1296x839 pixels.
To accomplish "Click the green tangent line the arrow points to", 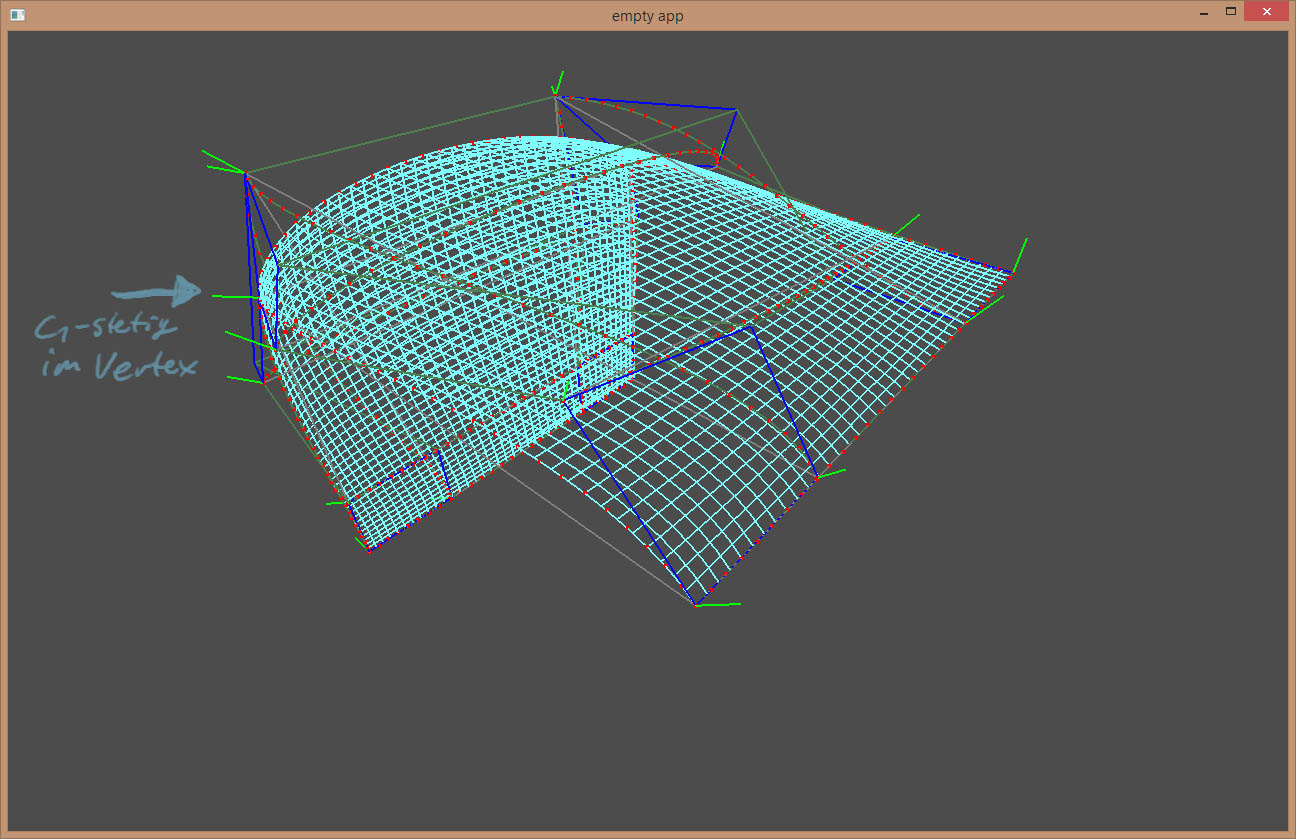I will coord(234,297).
